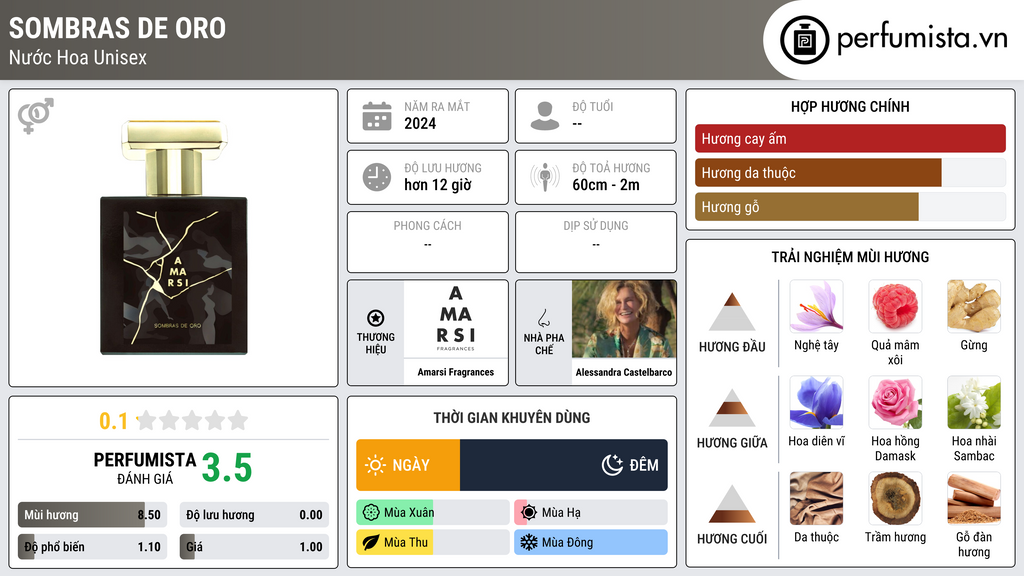
Task: Click the clock icon beside Độ lưu hương
Action: 377,177
